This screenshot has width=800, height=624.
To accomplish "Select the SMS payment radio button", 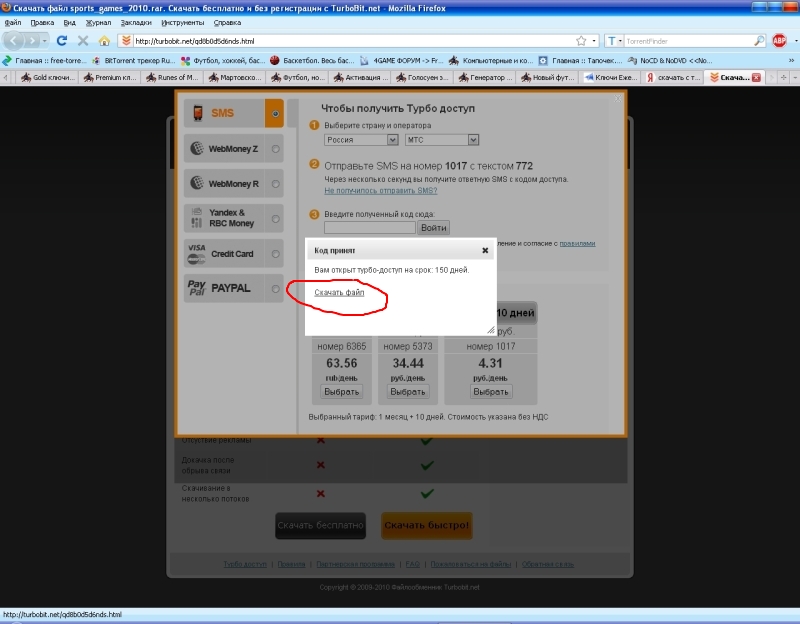I will (x=275, y=113).
